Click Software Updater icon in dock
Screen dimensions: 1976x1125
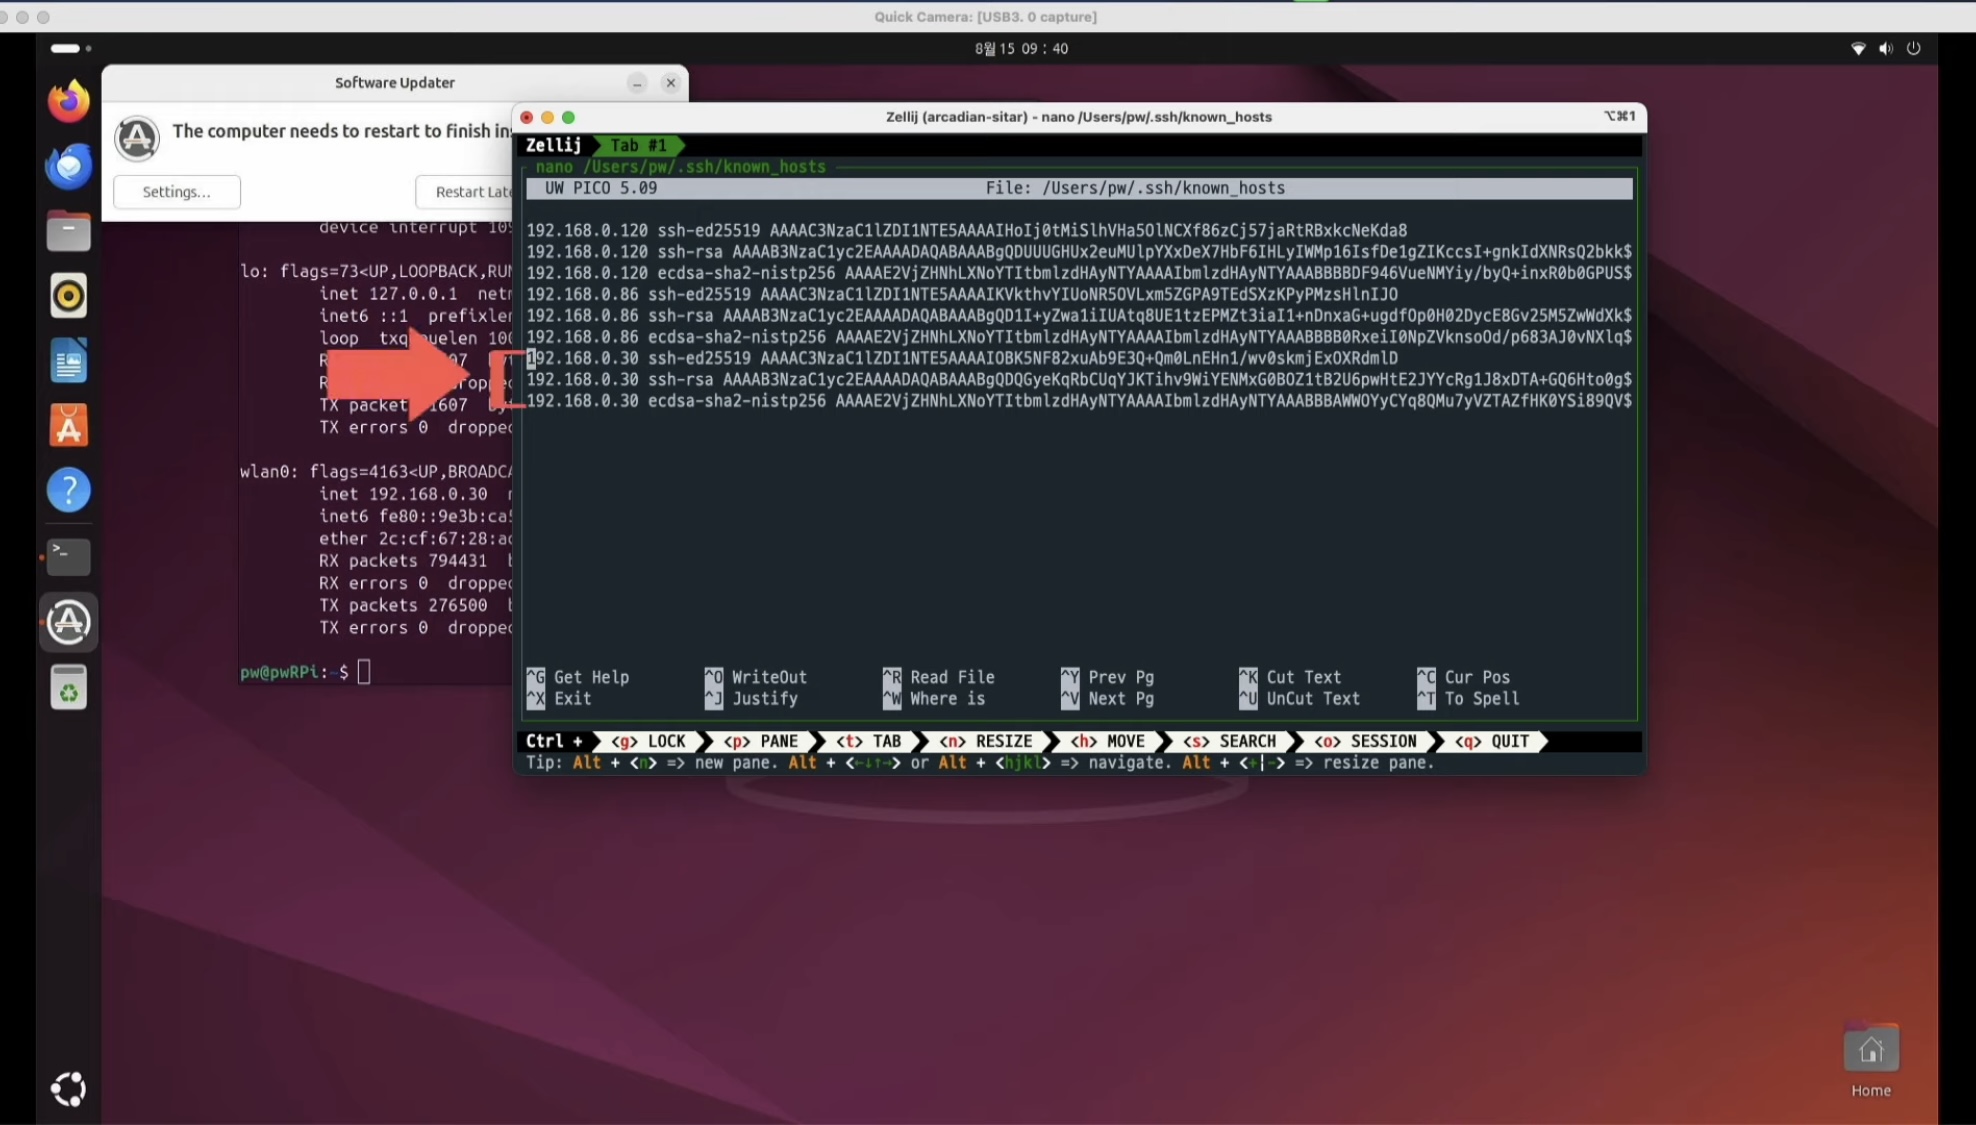point(68,622)
